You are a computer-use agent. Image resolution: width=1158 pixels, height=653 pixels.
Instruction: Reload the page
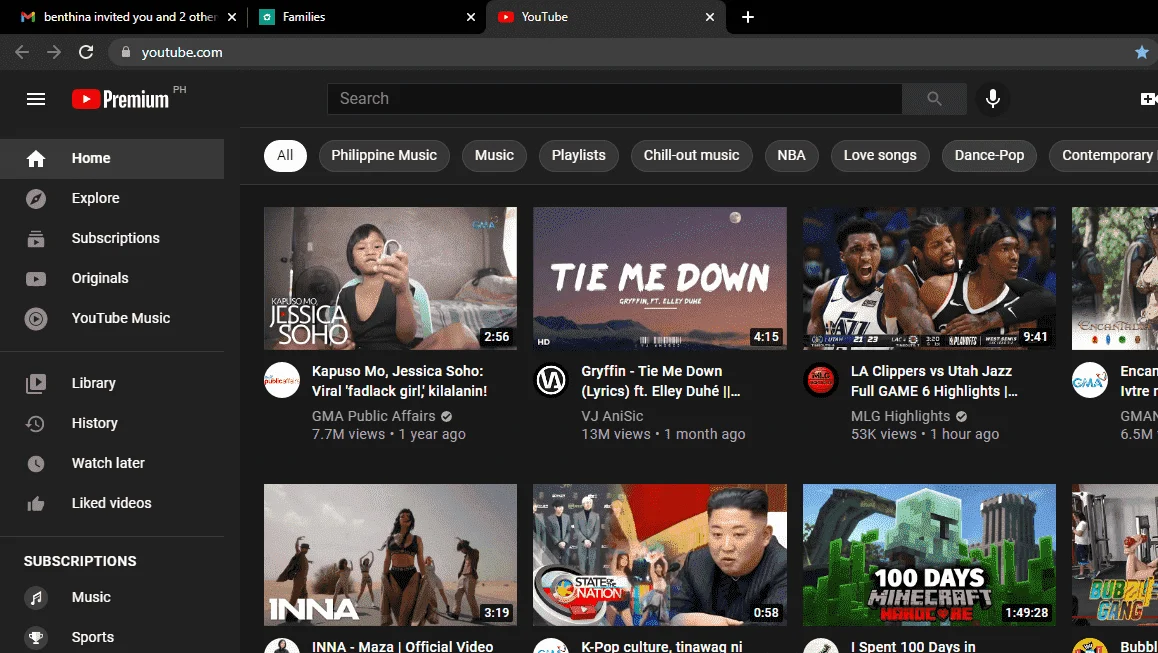pos(86,52)
